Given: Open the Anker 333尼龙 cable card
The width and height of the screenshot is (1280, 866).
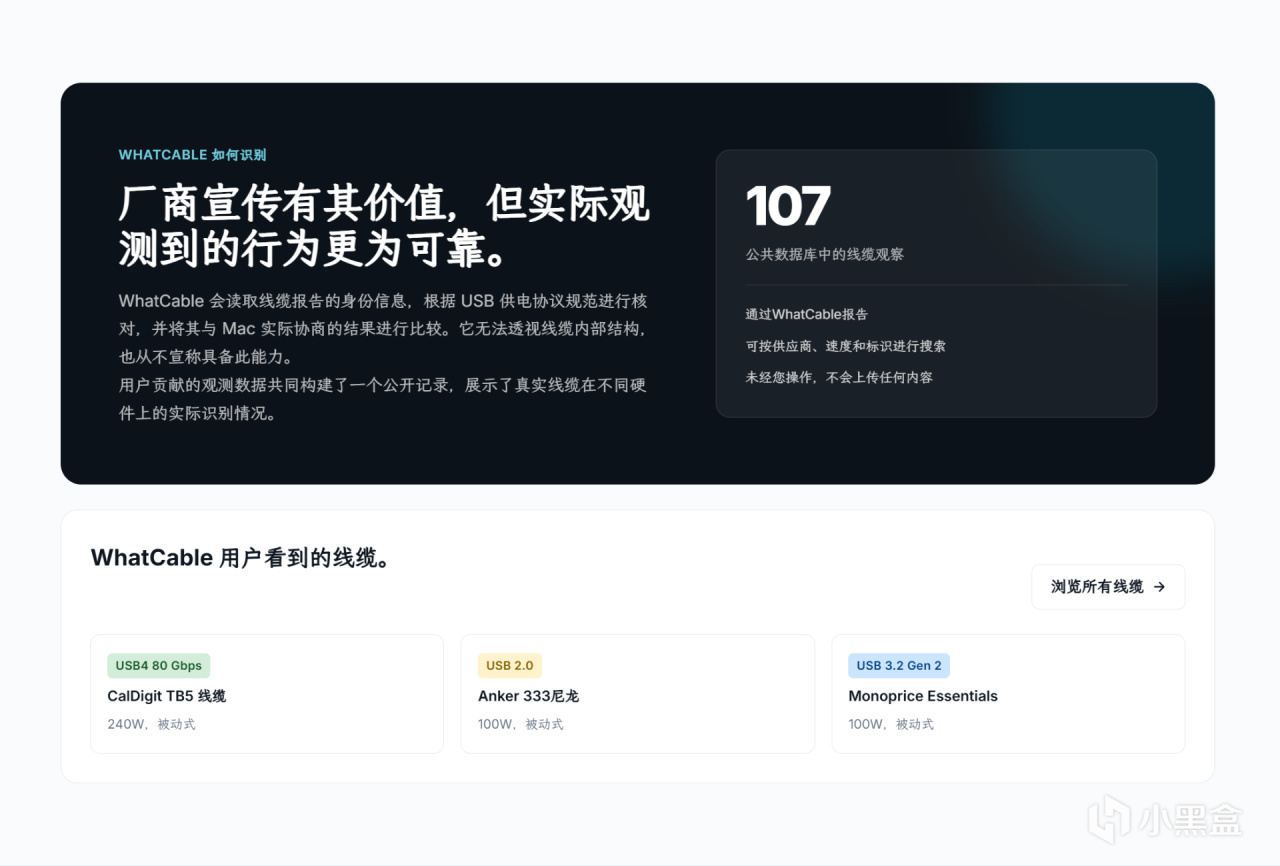Looking at the screenshot, I should [x=637, y=694].
